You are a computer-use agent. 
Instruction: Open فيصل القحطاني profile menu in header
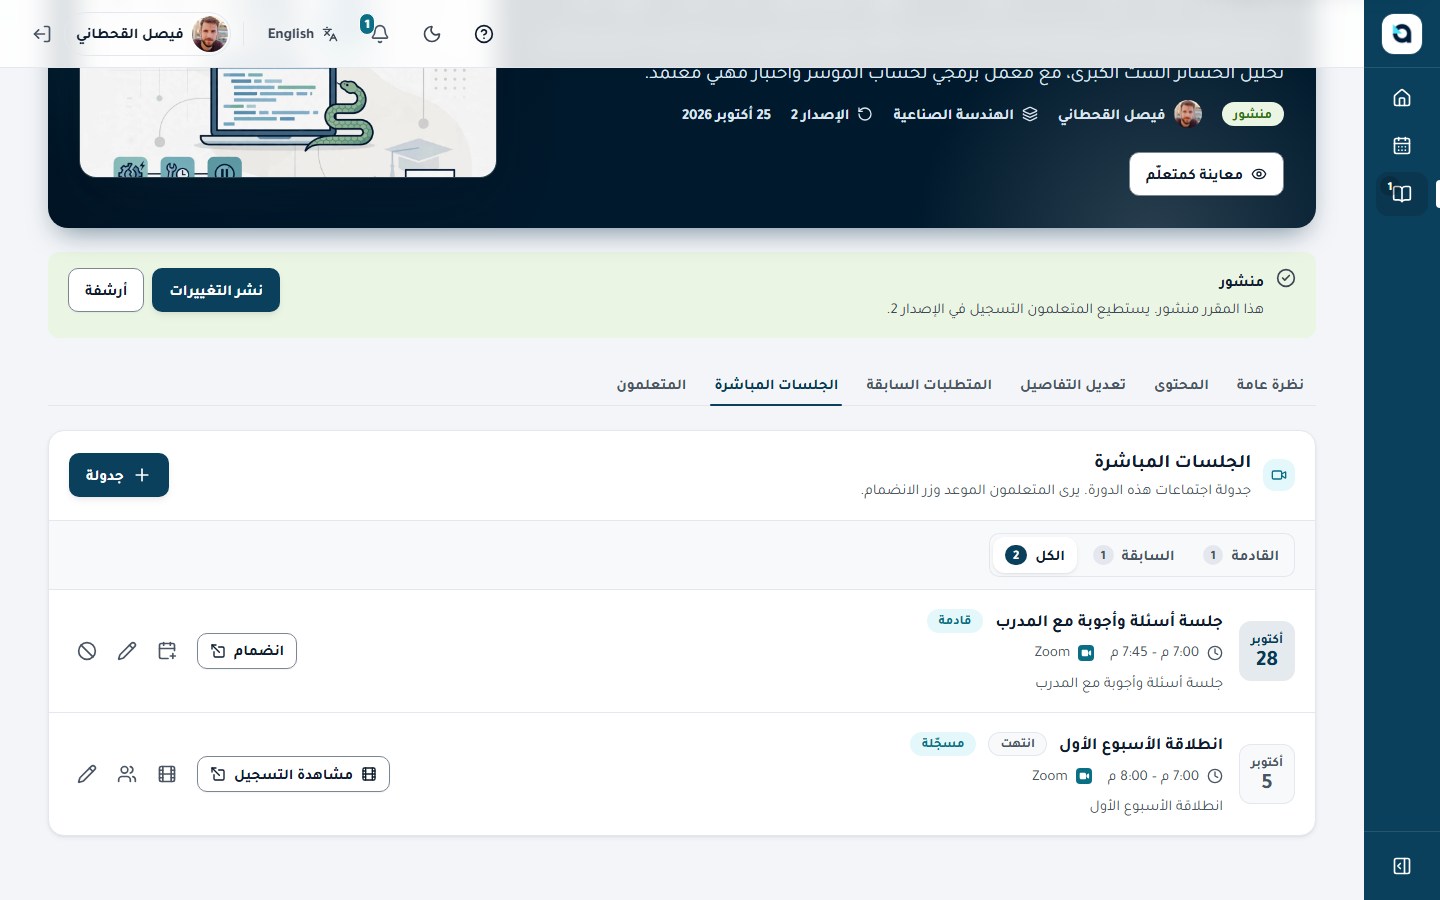152,34
